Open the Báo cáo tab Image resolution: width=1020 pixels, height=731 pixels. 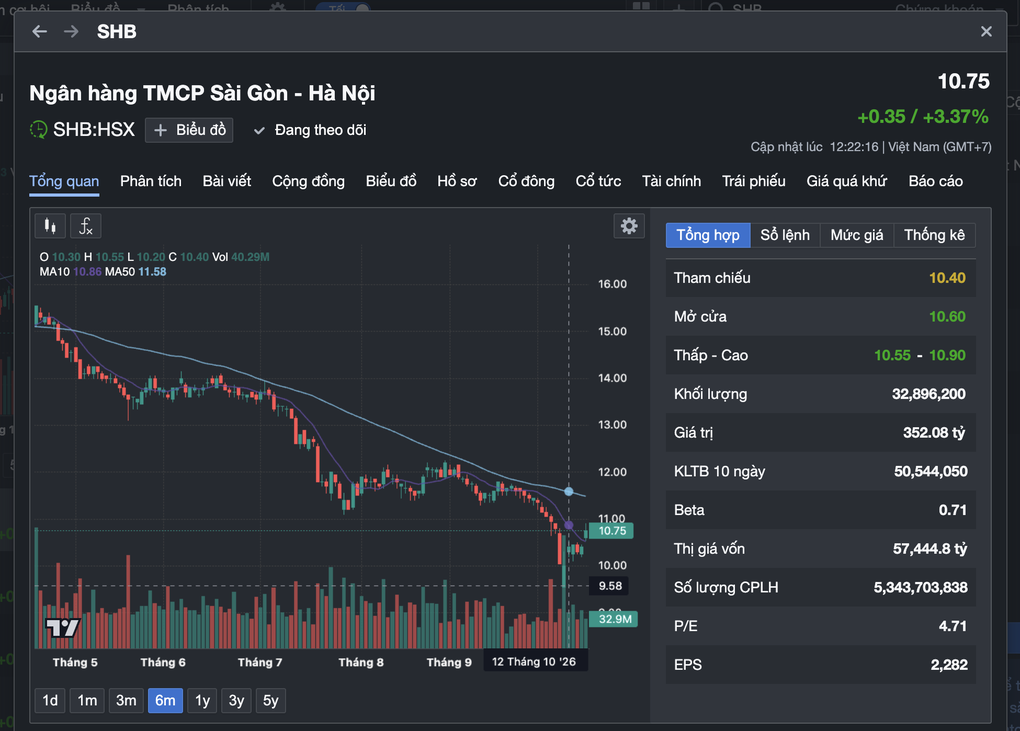pos(935,181)
